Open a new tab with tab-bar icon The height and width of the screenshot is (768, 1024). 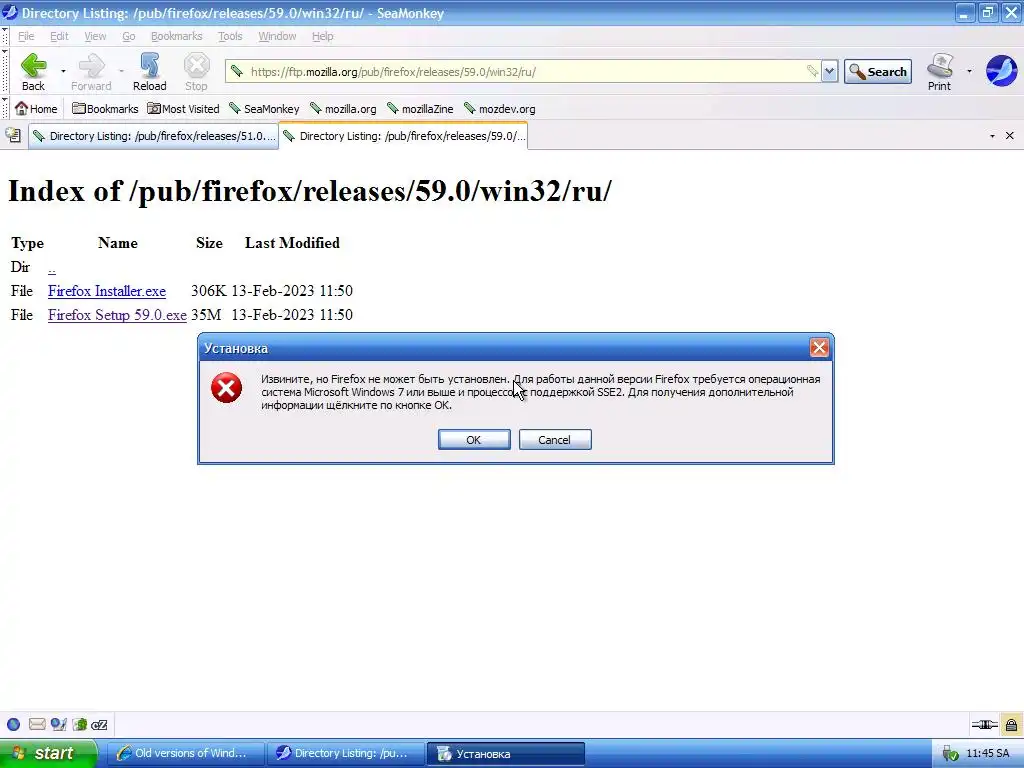pyautogui.click(x=13, y=135)
